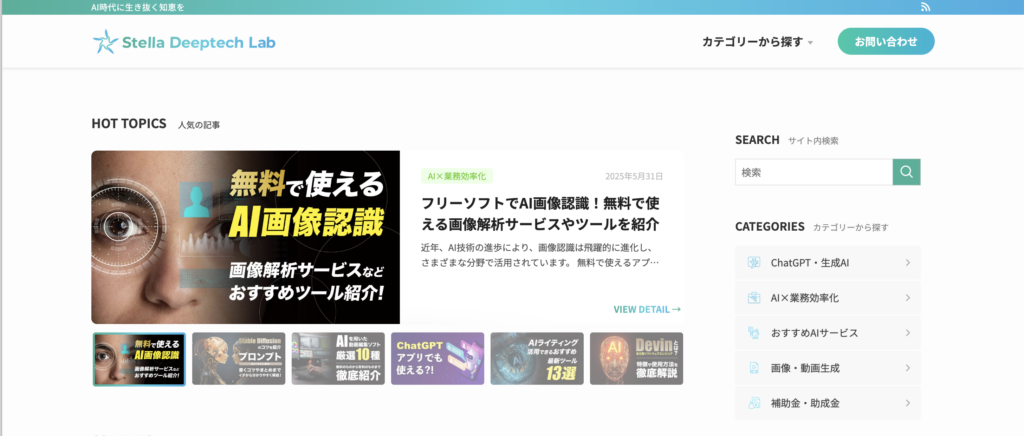
Task: Click the Stella Deeptech Lab star logo
Action: (104, 42)
